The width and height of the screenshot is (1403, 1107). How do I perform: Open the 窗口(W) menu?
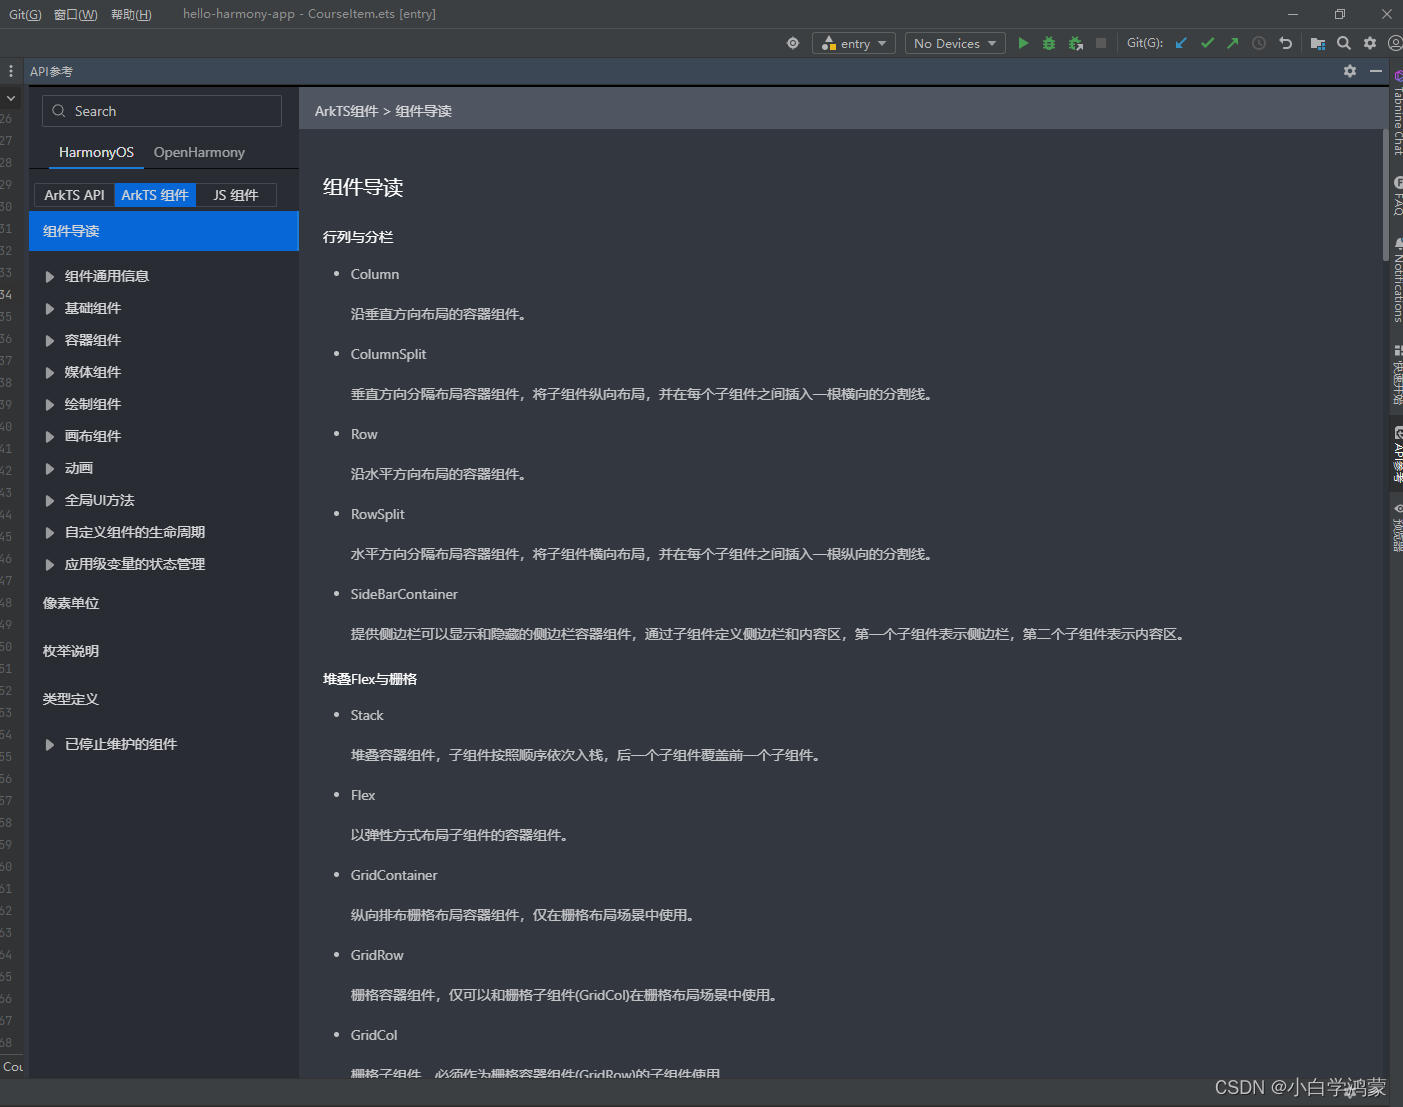pos(76,14)
